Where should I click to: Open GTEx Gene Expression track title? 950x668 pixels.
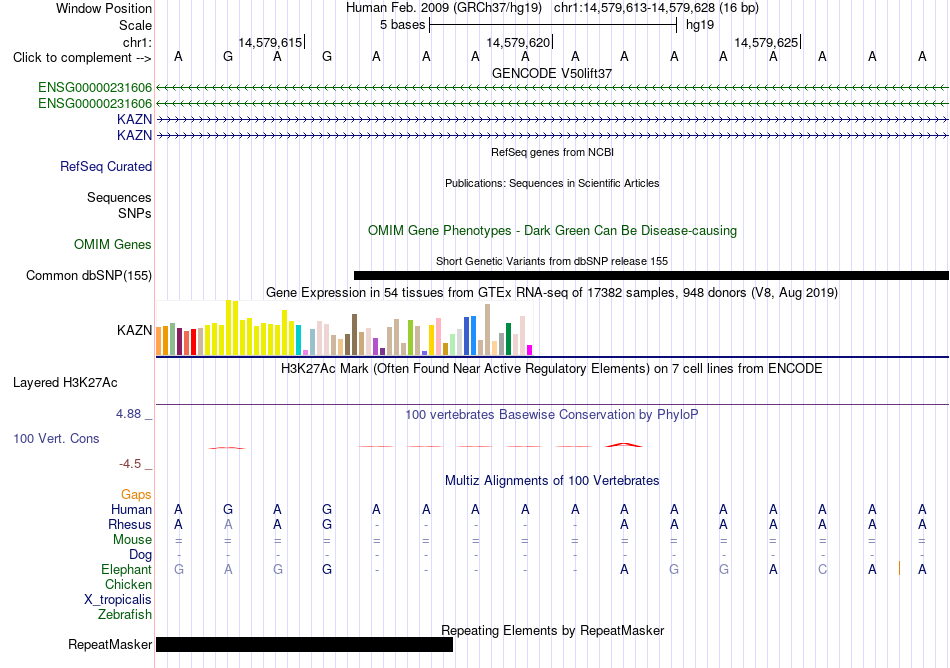tap(552, 293)
